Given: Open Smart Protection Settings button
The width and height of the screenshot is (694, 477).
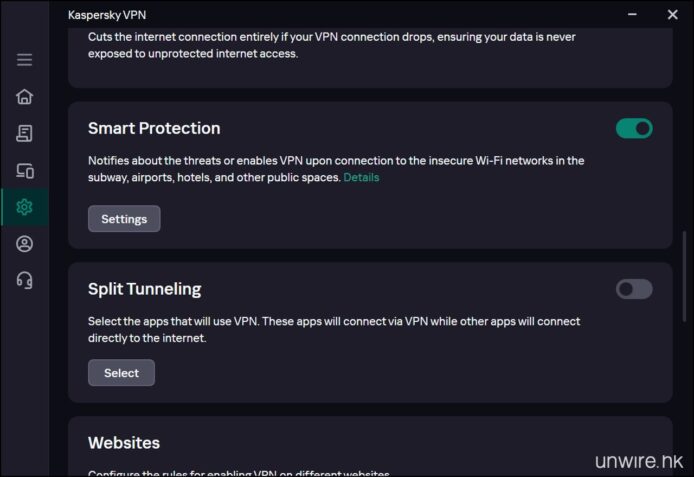Looking at the screenshot, I should (124, 219).
